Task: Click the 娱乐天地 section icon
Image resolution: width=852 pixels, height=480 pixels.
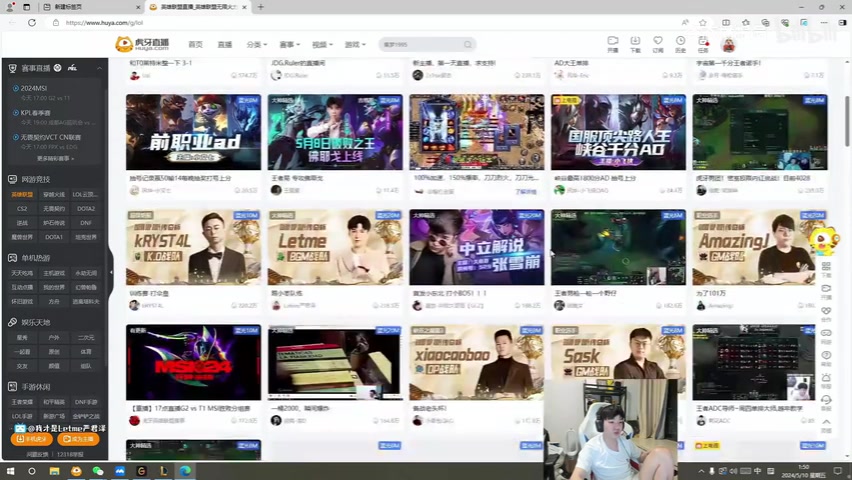Action: pyautogui.click(x=12, y=322)
